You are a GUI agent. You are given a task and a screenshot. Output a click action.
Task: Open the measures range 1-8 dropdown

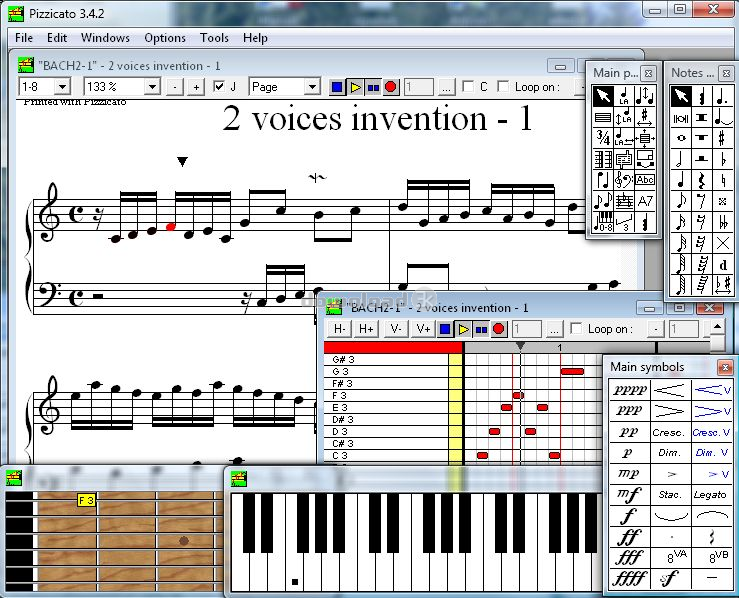pos(62,87)
